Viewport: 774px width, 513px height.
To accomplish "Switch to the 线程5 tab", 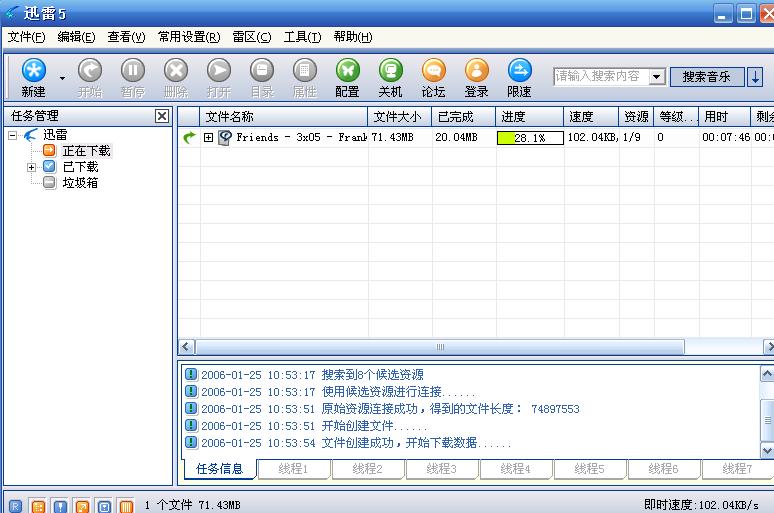I will point(590,469).
